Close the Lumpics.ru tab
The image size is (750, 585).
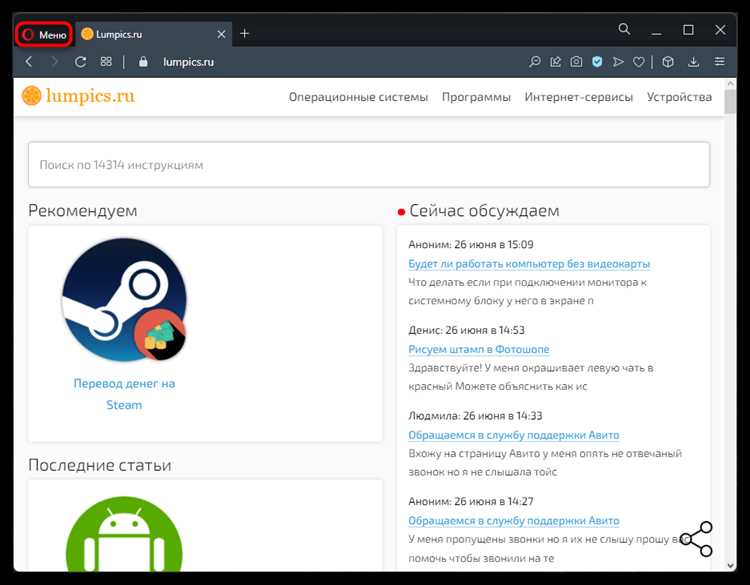221,34
